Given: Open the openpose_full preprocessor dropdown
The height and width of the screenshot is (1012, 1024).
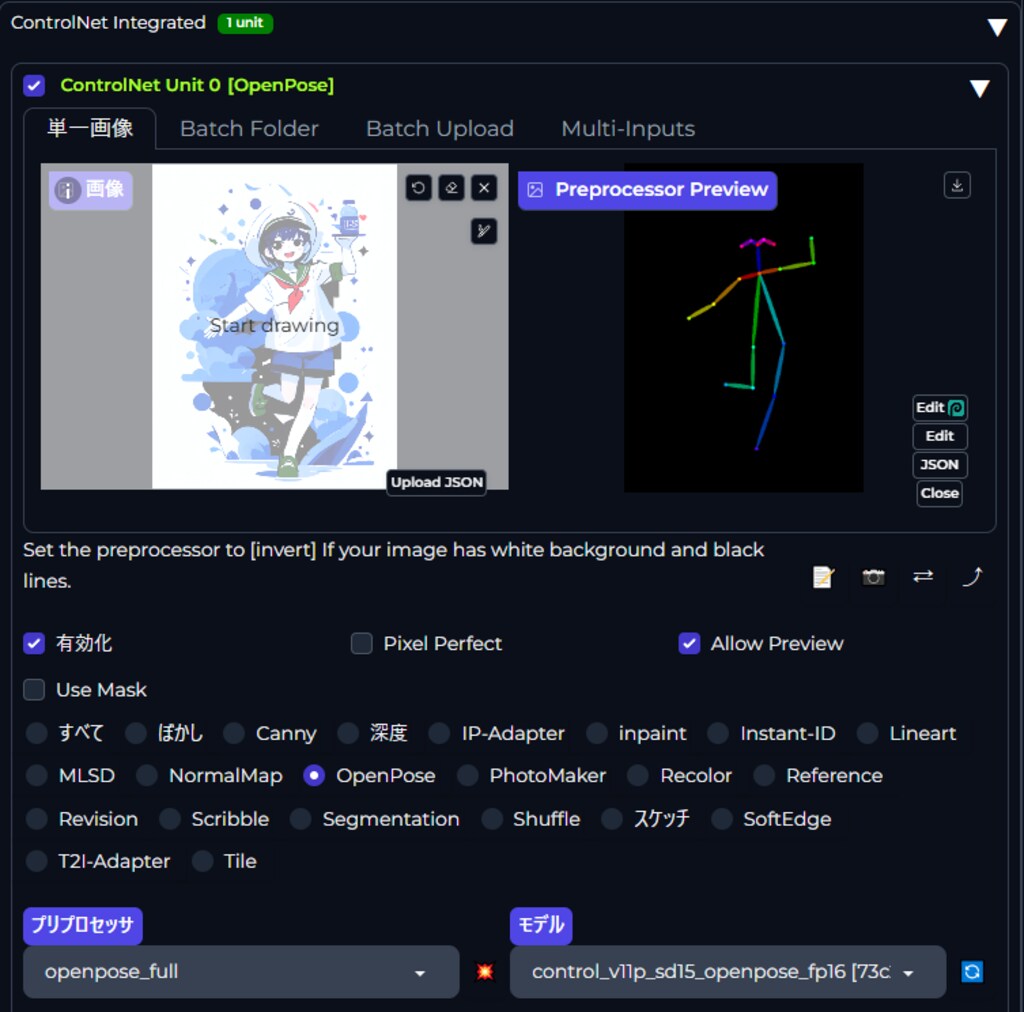Looking at the screenshot, I should pos(240,971).
